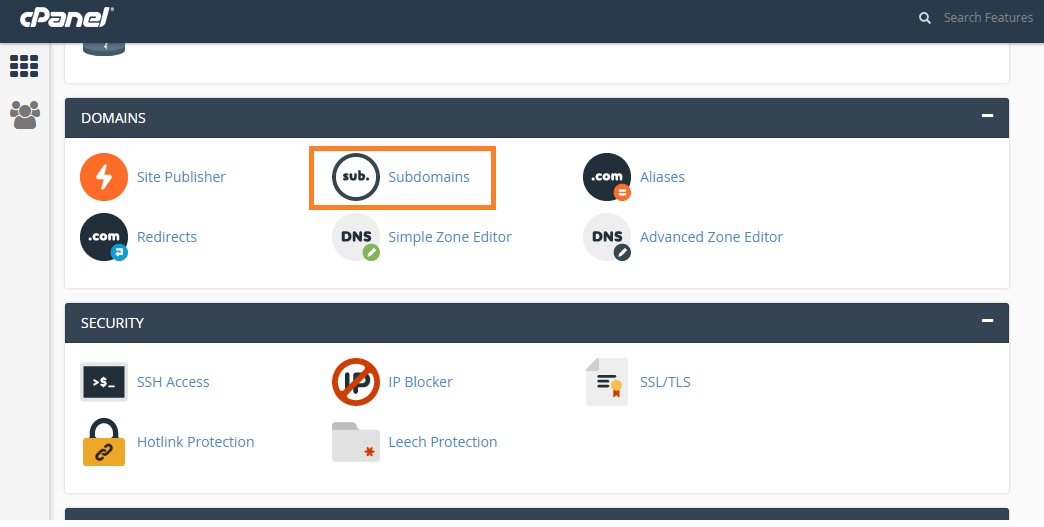Collapse the Domains section
Image resolution: width=1044 pixels, height=527 pixels.
point(987,116)
